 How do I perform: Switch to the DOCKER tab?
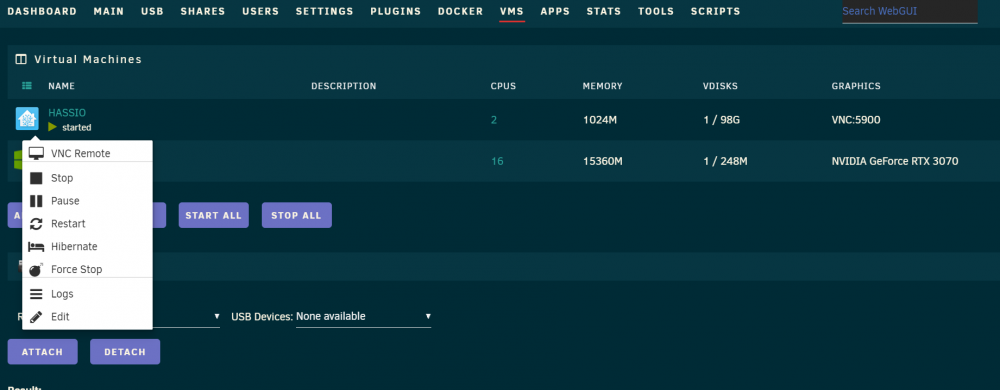click(460, 11)
